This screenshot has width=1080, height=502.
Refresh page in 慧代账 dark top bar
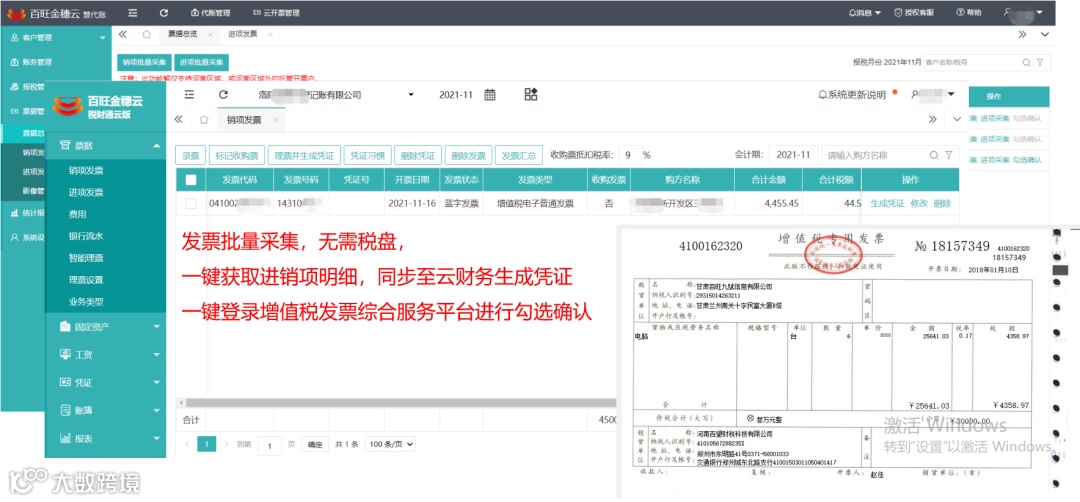click(163, 12)
